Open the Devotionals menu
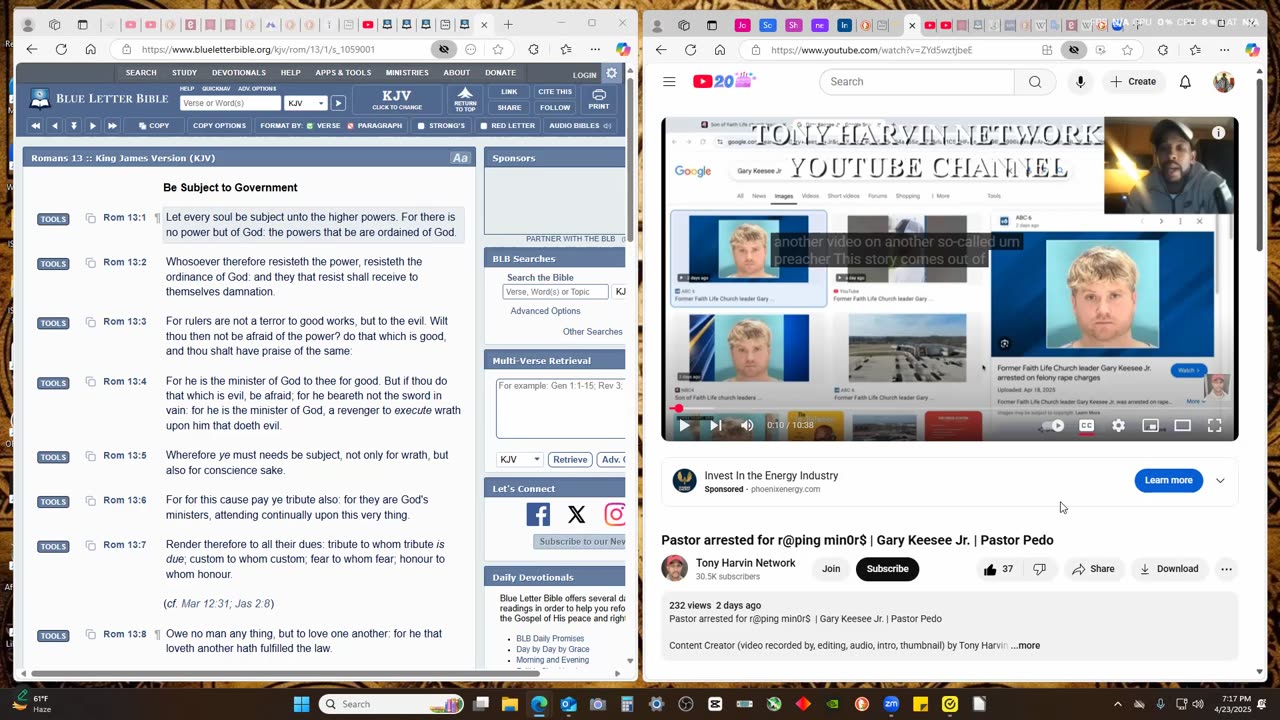This screenshot has height=720, width=1280. click(x=239, y=73)
